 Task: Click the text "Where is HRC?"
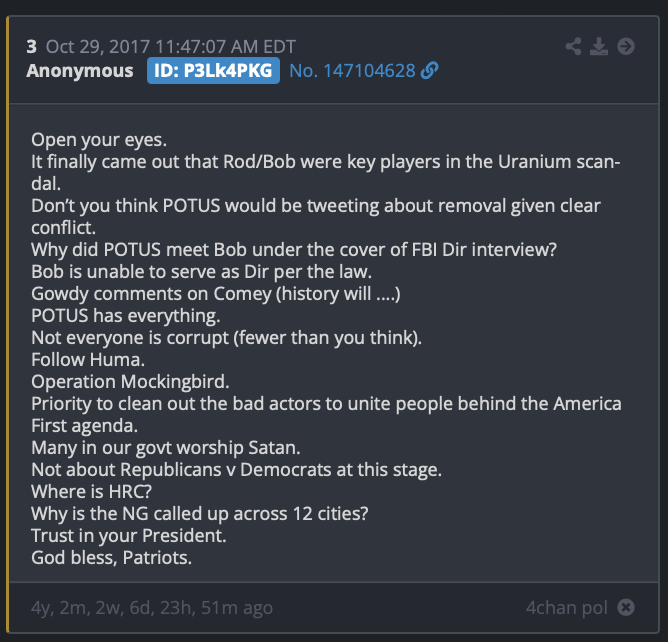(92, 492)
